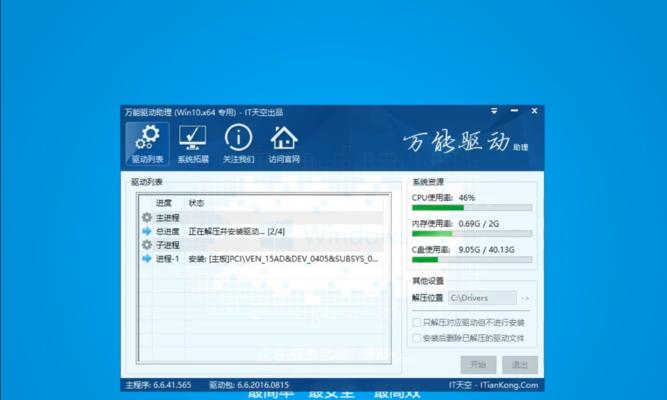Click the 万能驱动 logo
The image size is (667, 400).
(x=465, y=142)
